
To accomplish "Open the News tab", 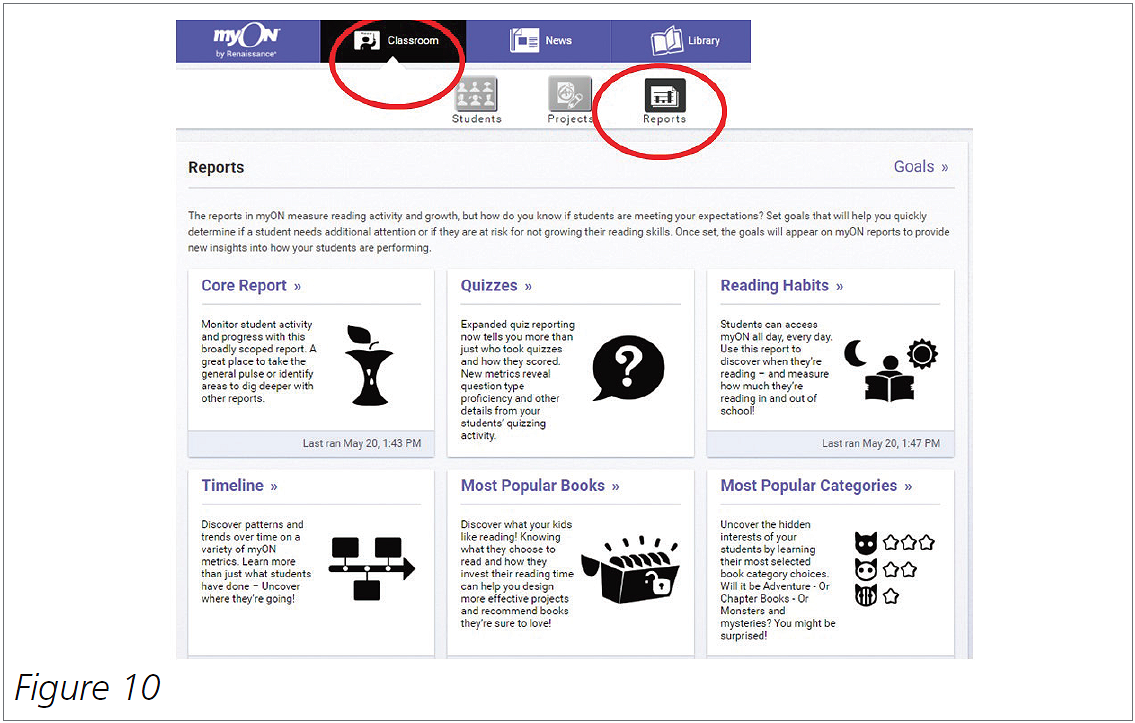I will [x=539, y=41].
